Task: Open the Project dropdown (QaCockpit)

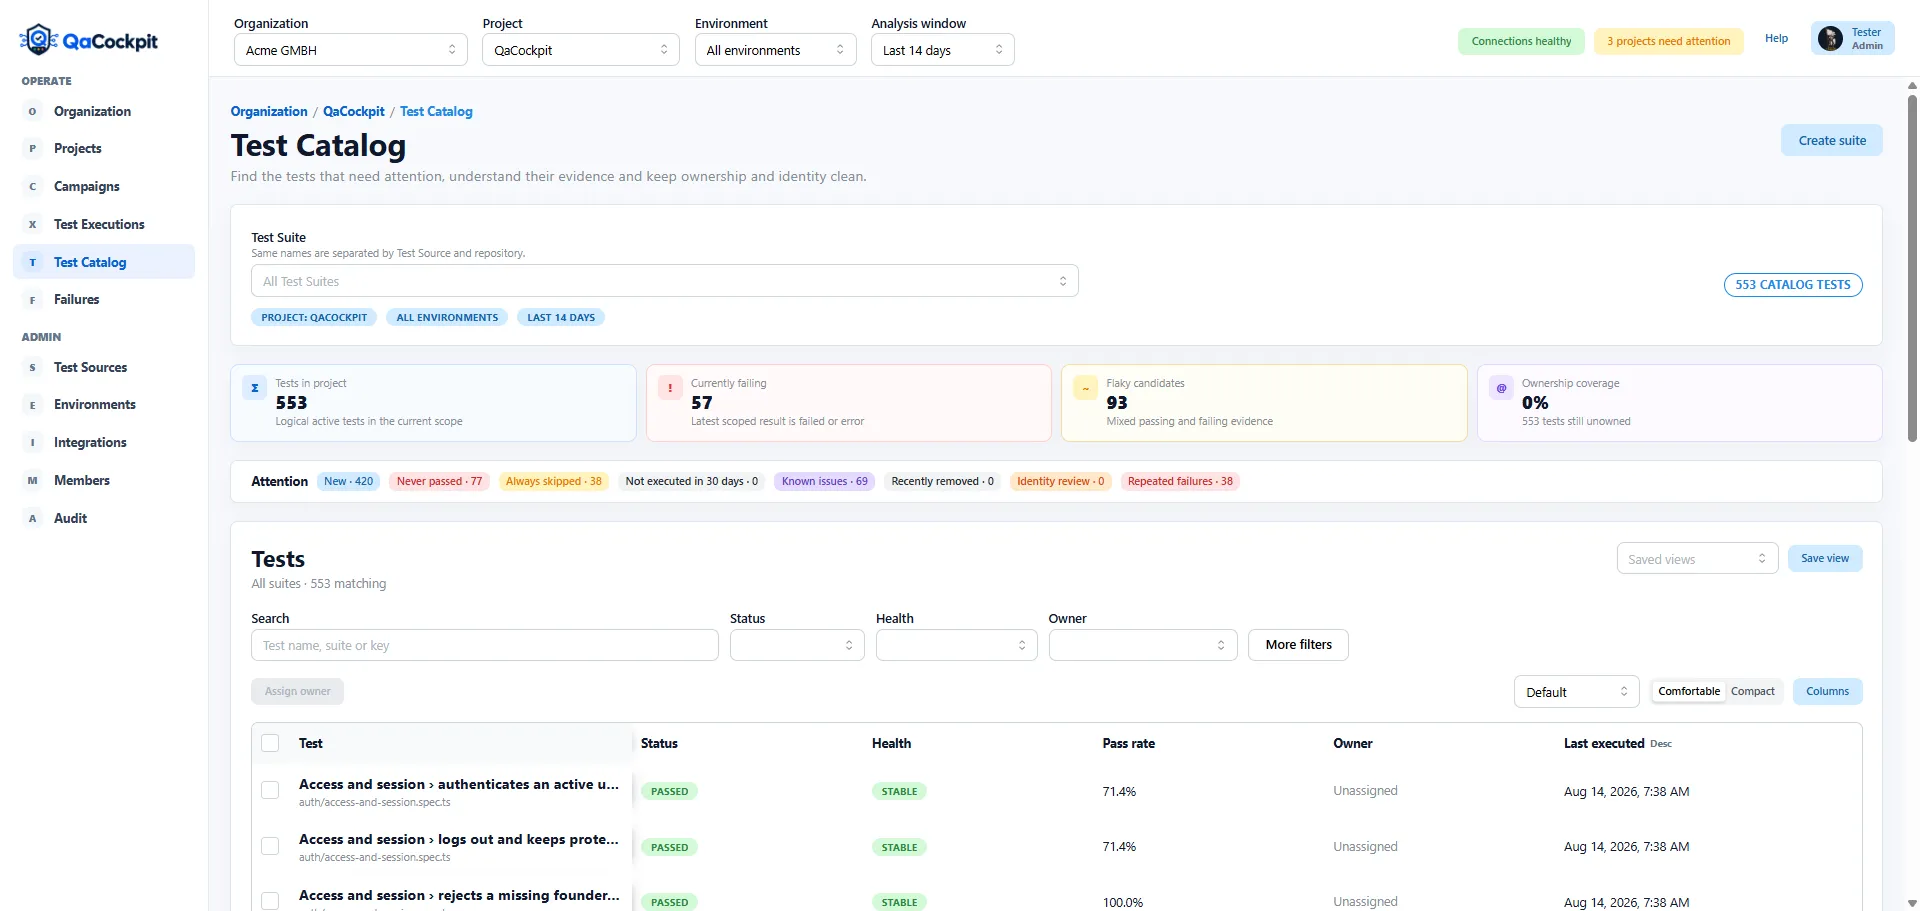Action: click(x=581, y=50)
